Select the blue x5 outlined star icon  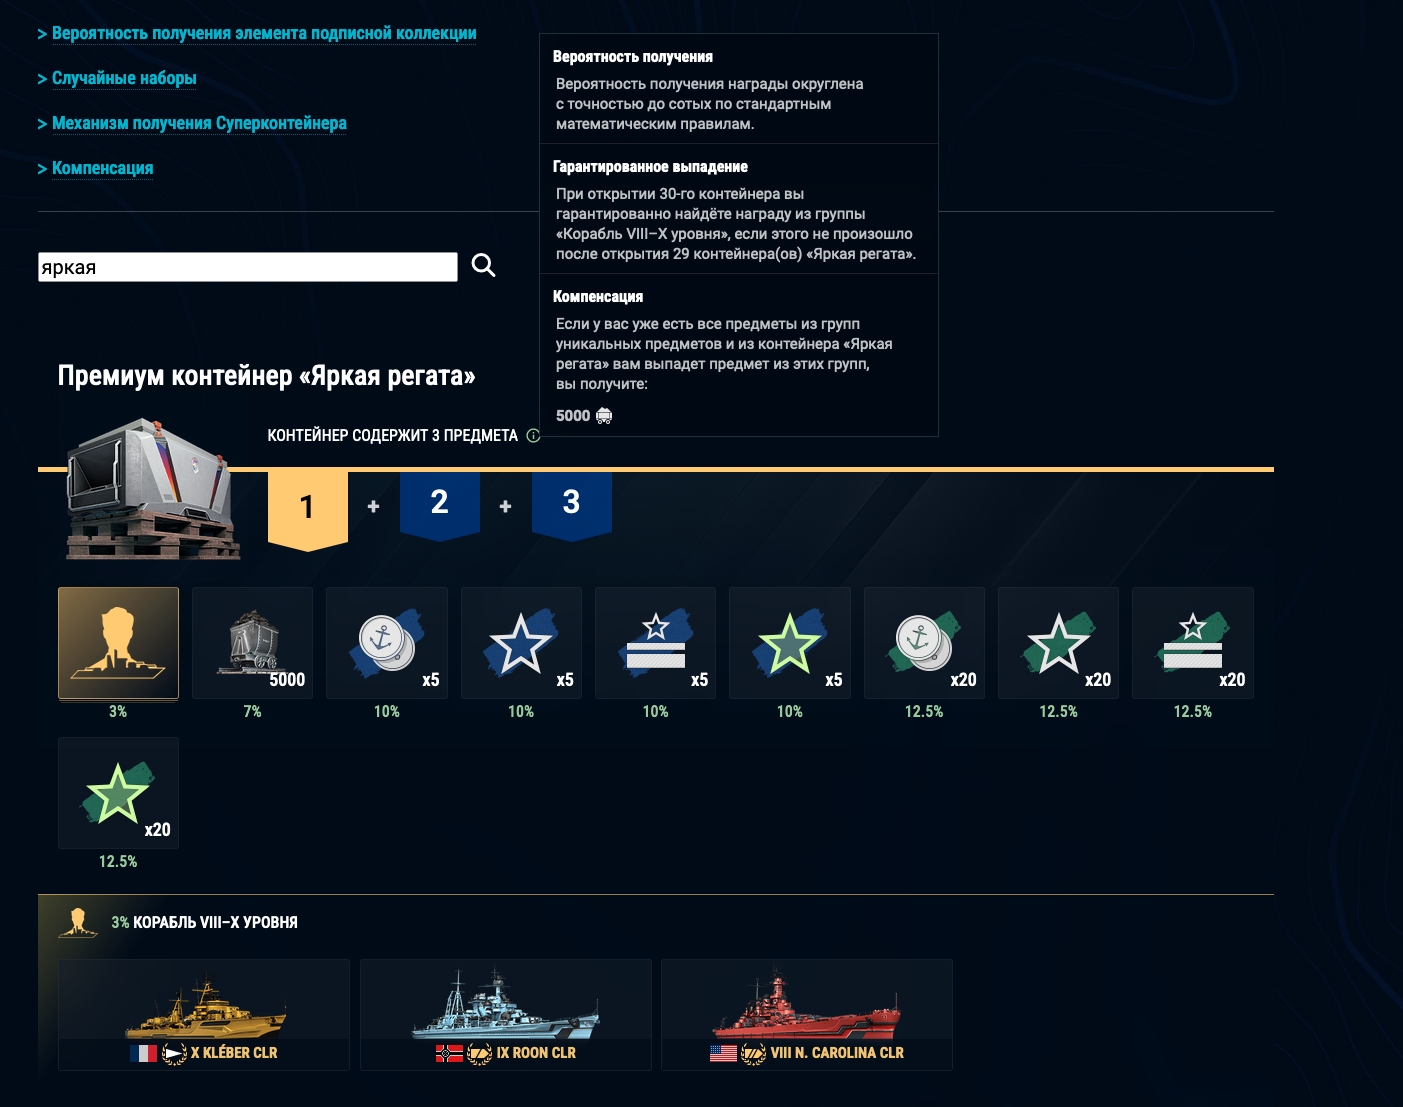521,643
